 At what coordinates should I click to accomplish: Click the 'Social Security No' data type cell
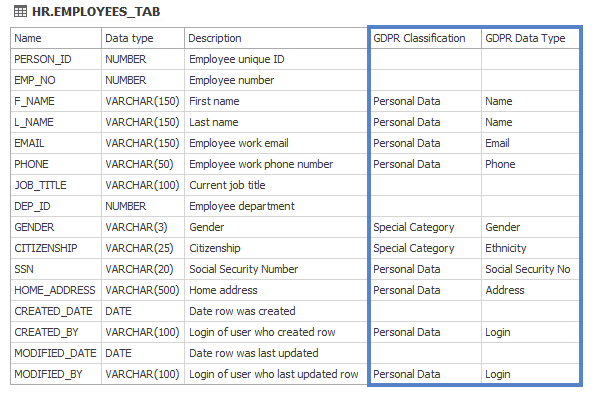click(527, 269)
